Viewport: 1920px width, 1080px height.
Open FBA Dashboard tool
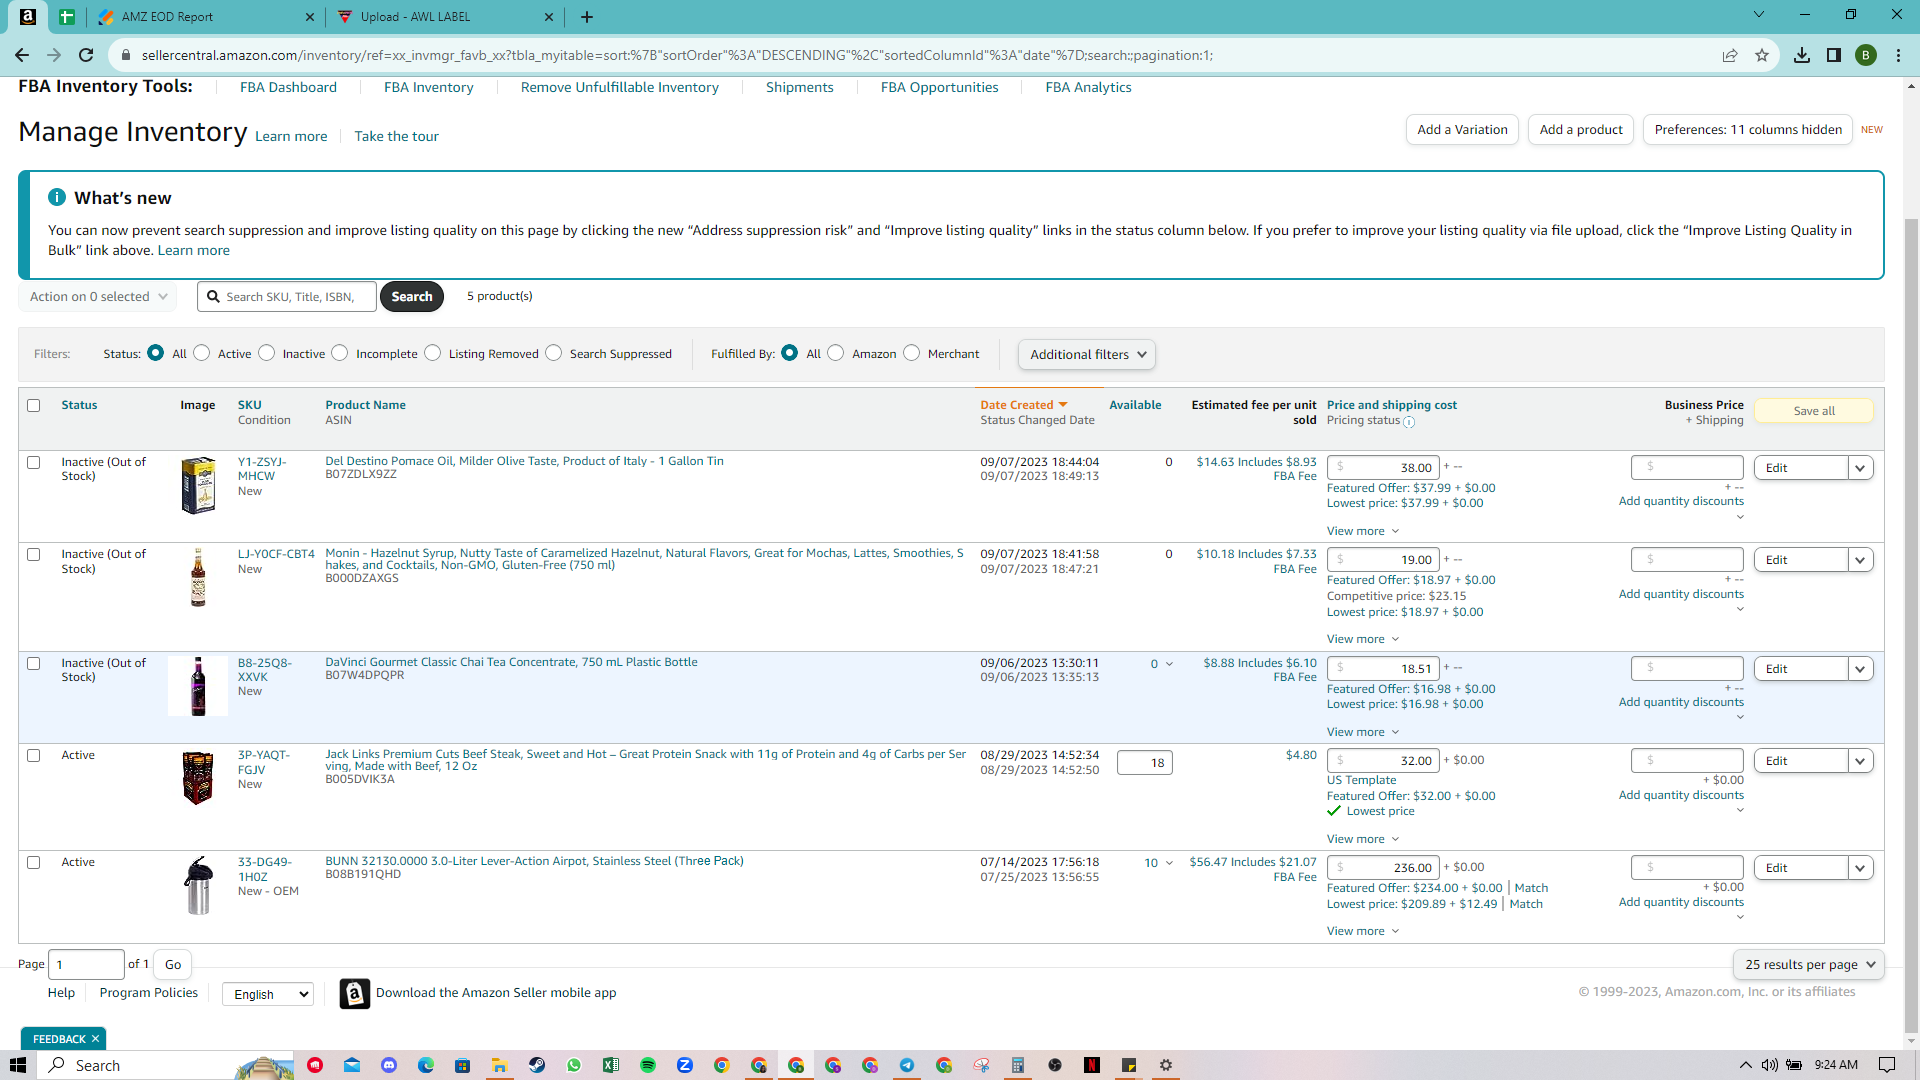pyautogui.click(x=288, y=87)
